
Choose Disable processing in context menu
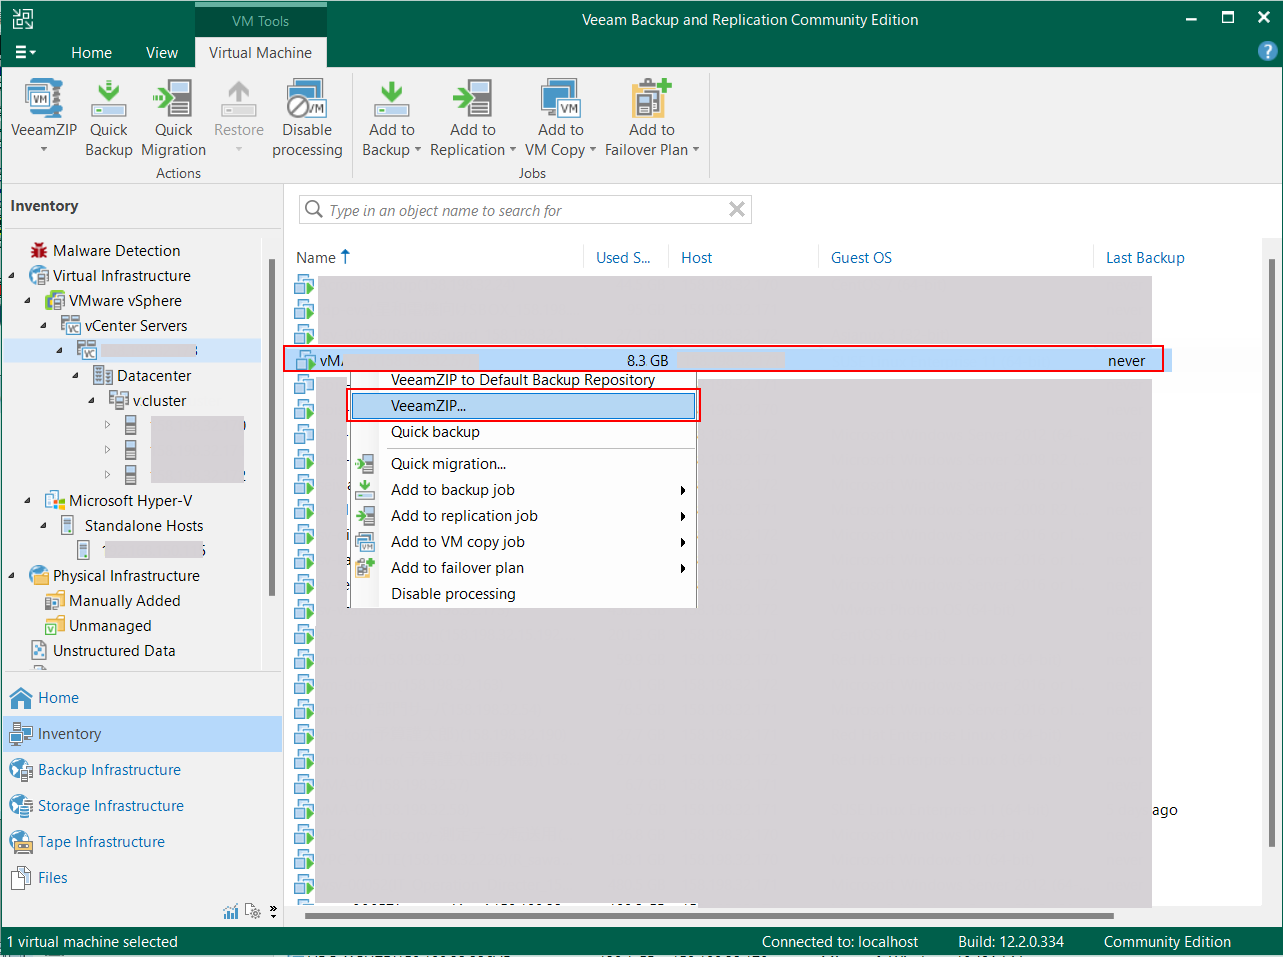click(x=523, y=594)
